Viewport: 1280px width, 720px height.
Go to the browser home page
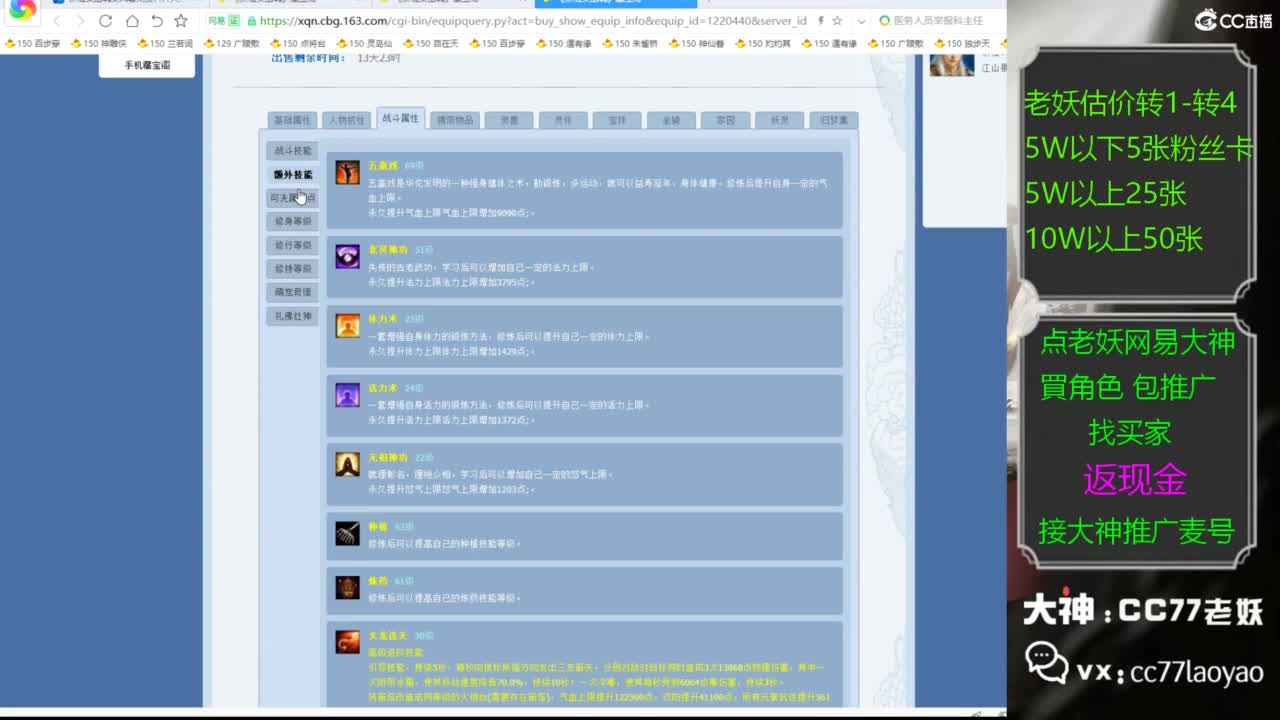pyautogui.click(x=132, y=21)
